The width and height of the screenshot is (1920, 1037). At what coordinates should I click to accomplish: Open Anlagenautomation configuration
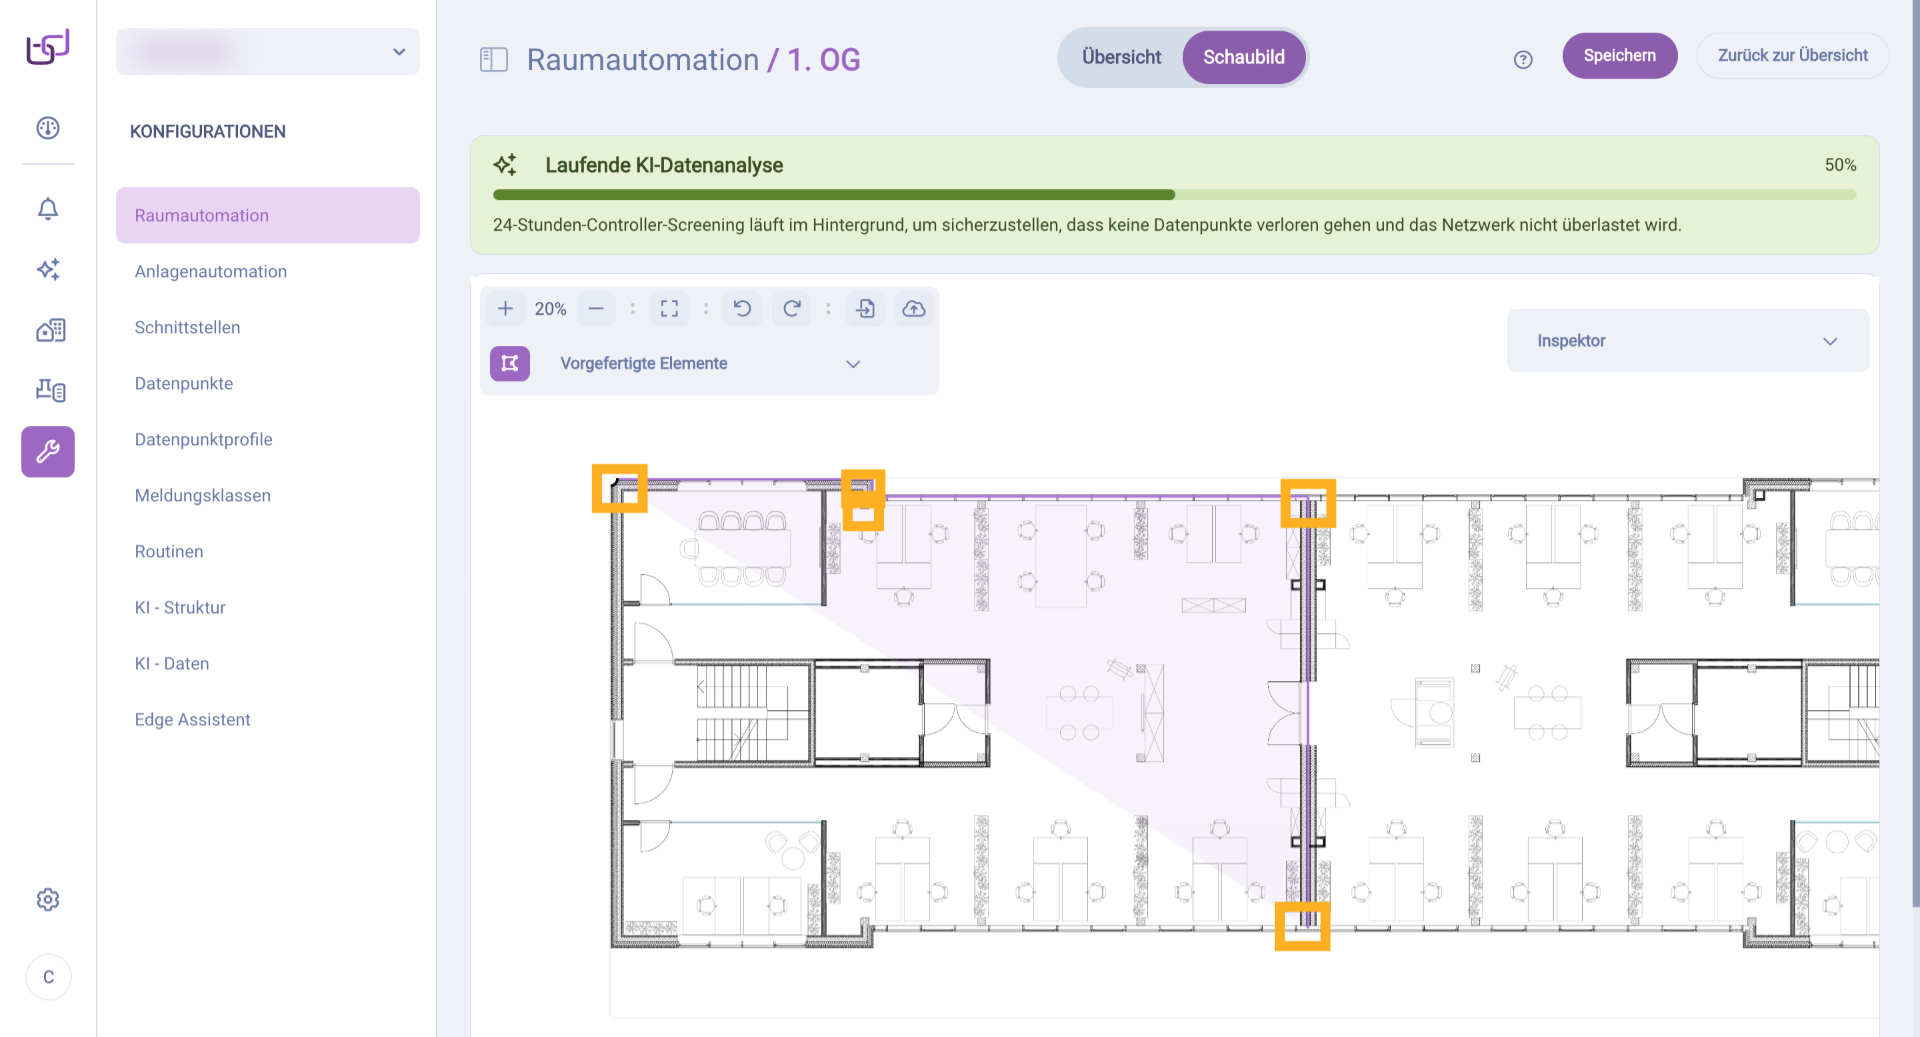[211, 272]
